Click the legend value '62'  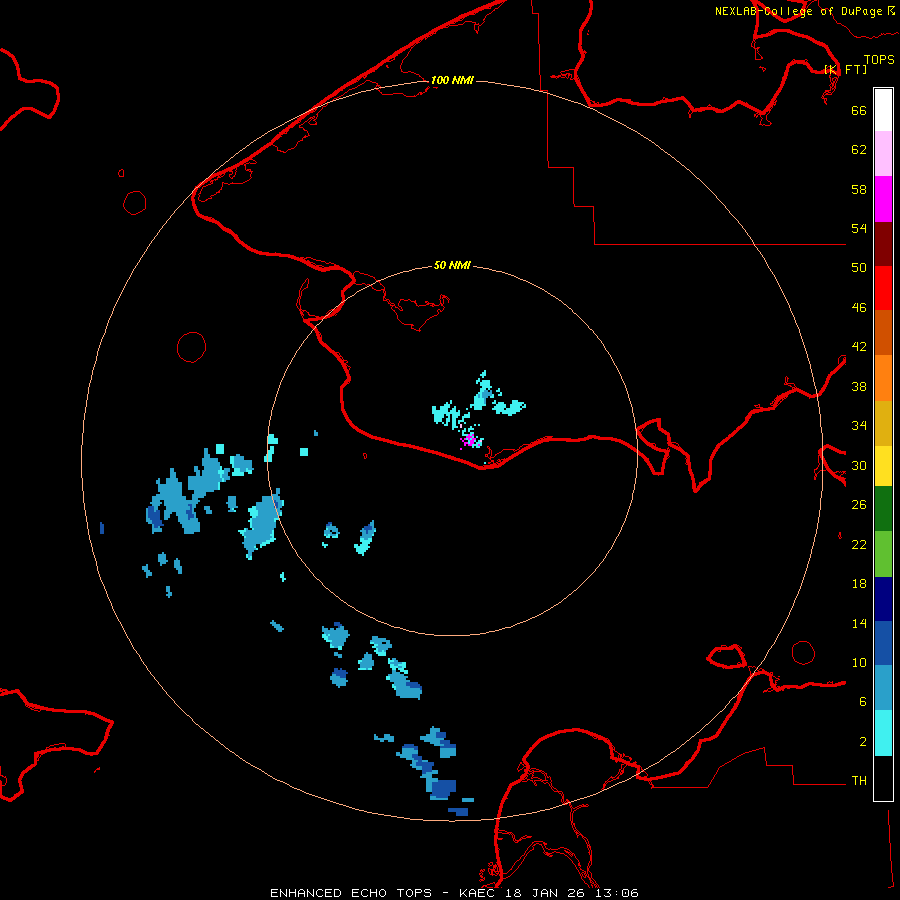(x=859, y=150)
